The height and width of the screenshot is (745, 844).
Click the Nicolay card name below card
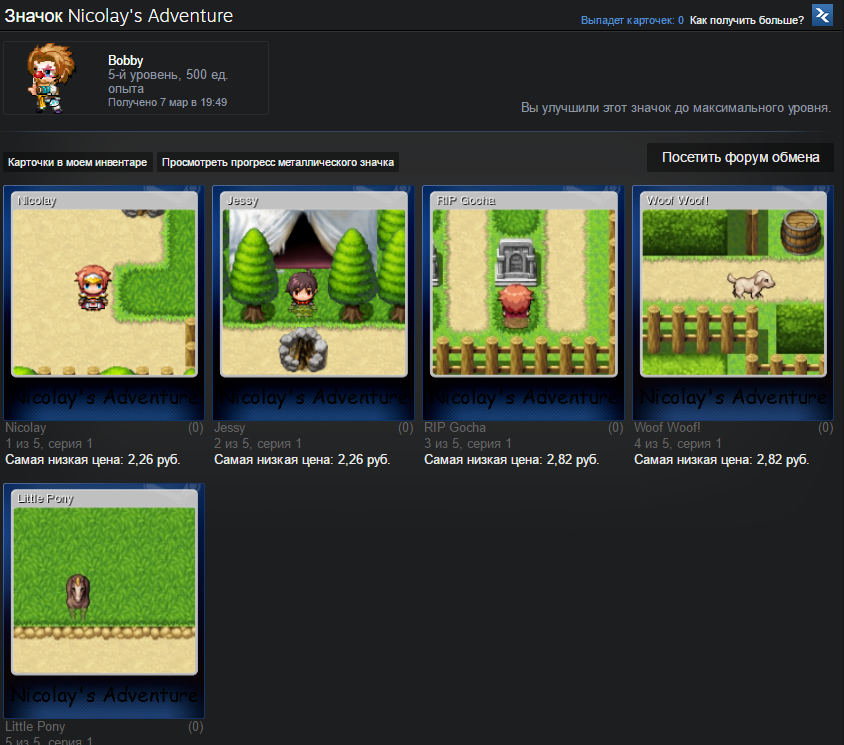(25, 428)
